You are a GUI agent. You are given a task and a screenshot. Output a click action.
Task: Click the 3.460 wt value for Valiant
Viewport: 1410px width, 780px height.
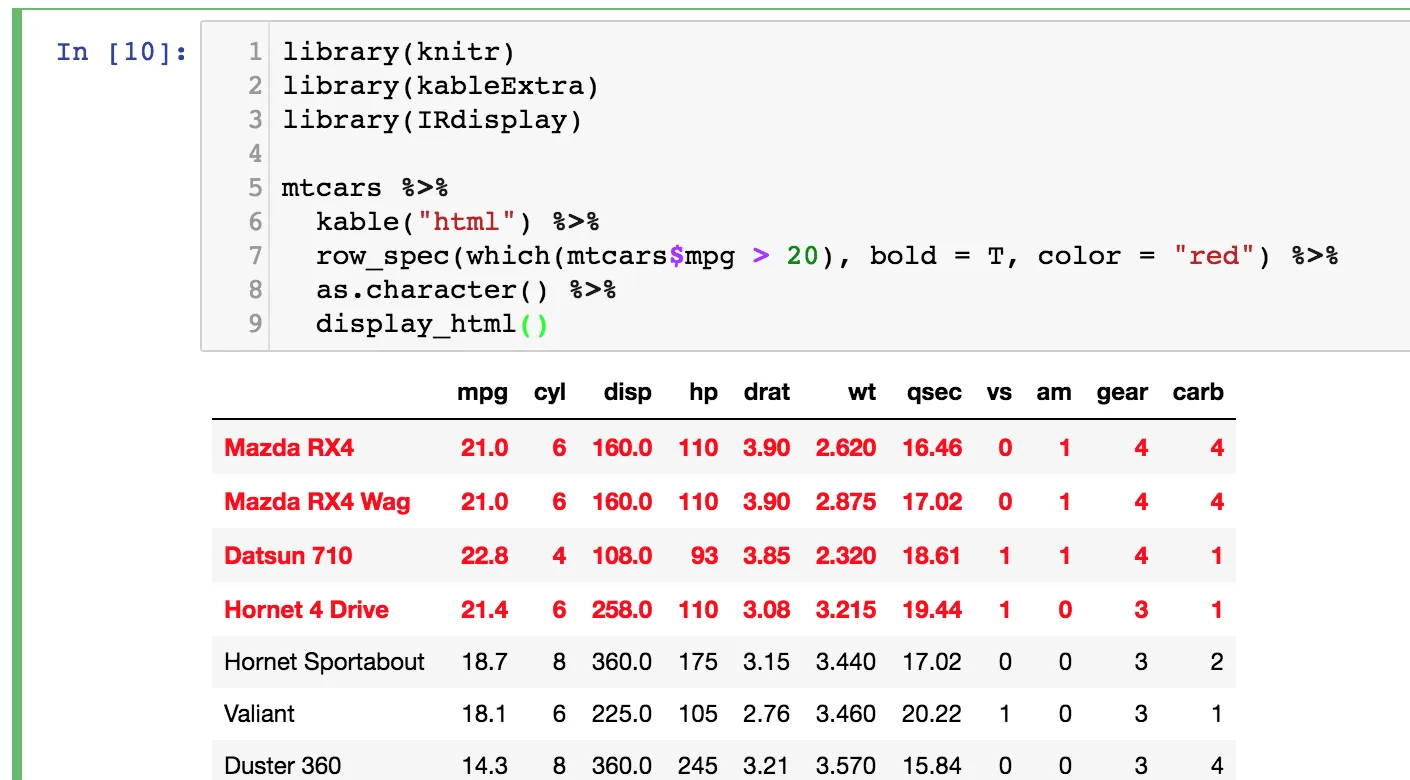click(847, 714)
